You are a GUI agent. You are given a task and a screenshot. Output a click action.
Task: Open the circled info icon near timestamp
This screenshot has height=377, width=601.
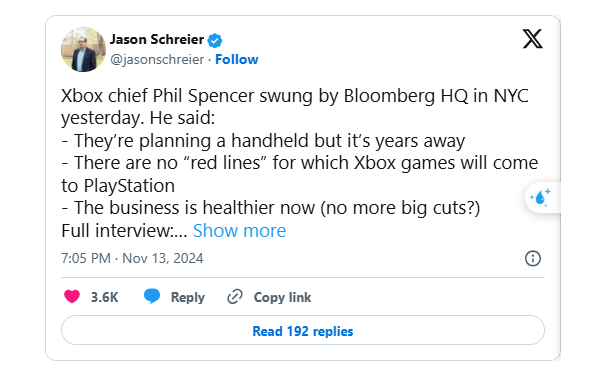point(532,258)
